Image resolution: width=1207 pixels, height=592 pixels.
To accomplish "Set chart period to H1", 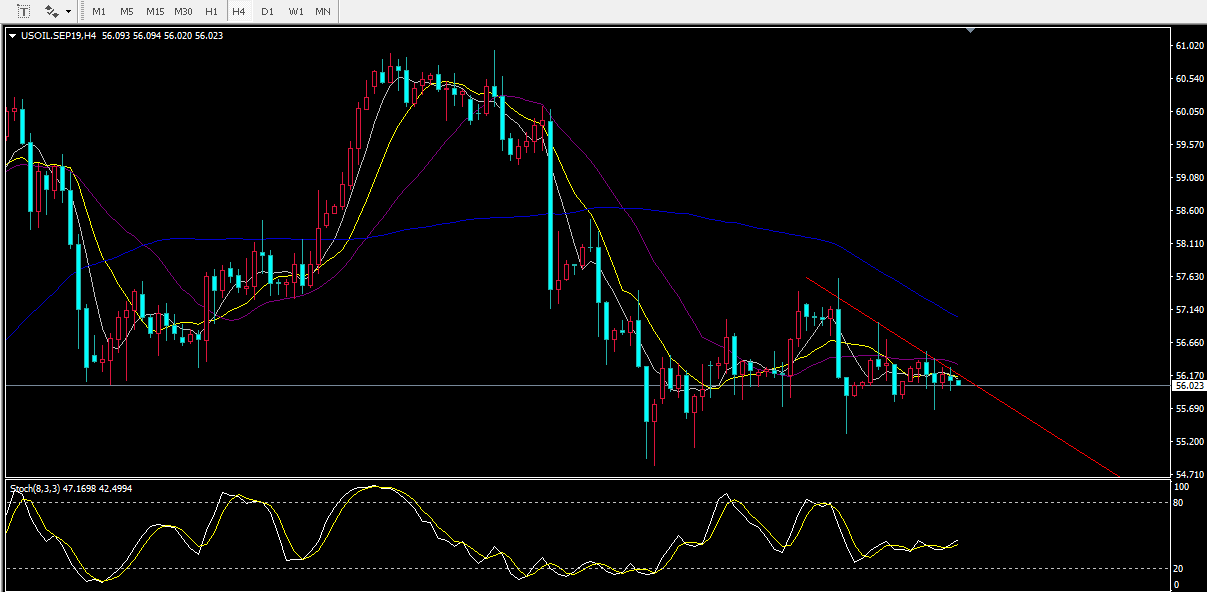I will 211,11.
